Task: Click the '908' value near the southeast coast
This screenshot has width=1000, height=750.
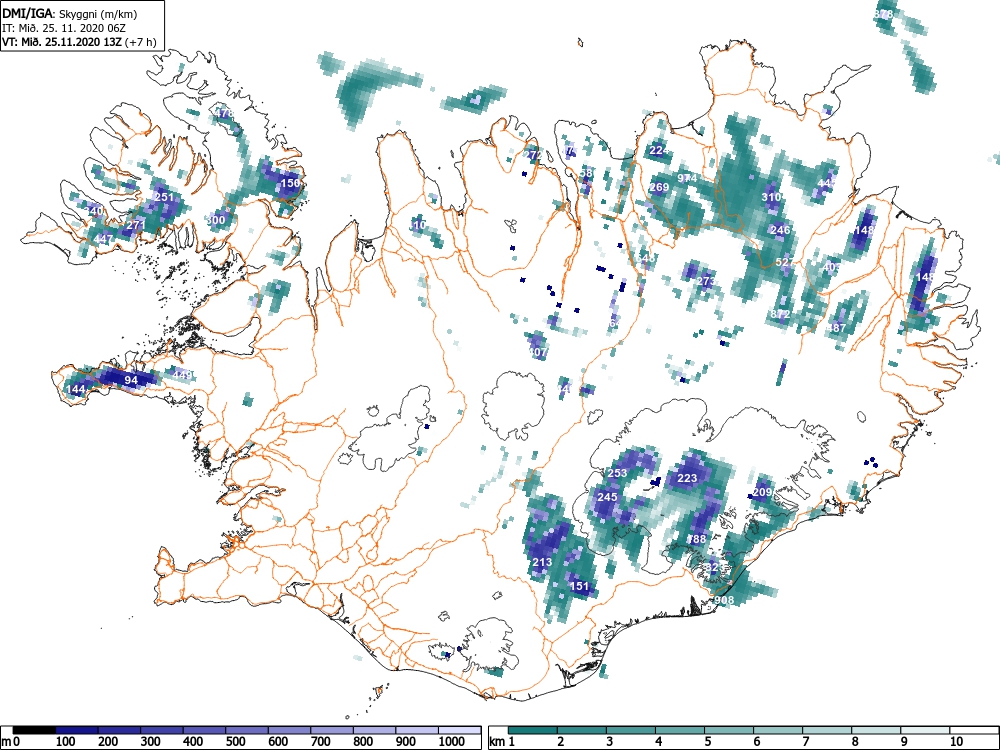Action: click(x=724, y=599)
